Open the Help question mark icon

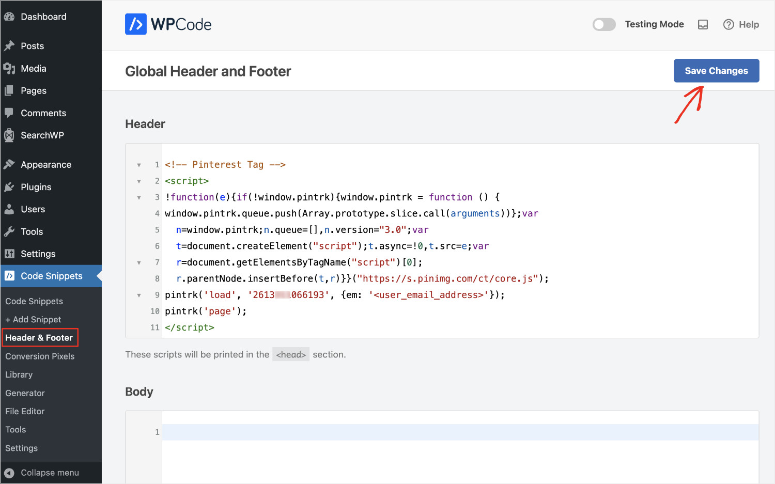click(x=729, y=25)
